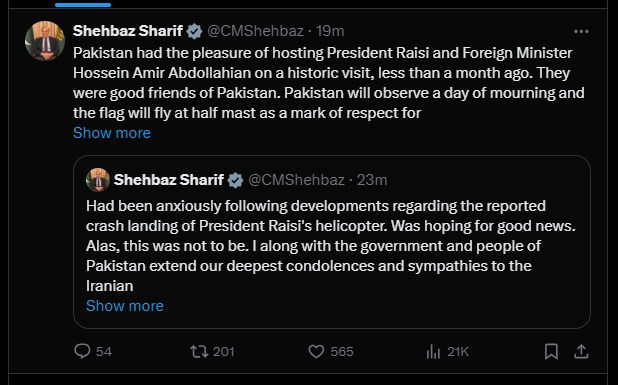The width and height of the screenshot is (618, 385).
Task: Open the three-dot more options menu
Action: pyautogui.click(x=581, y=31)
